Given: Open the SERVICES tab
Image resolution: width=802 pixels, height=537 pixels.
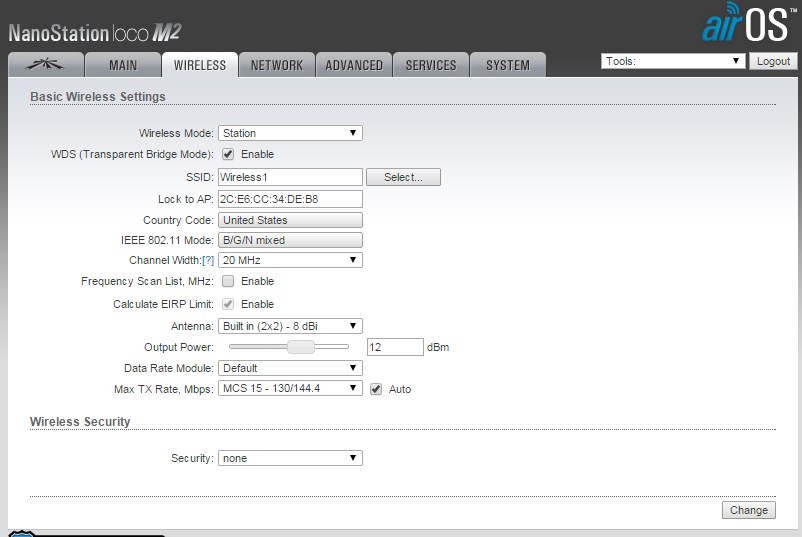Looking at the screenshot, I should pyautogui.click(x=431, y=64).
